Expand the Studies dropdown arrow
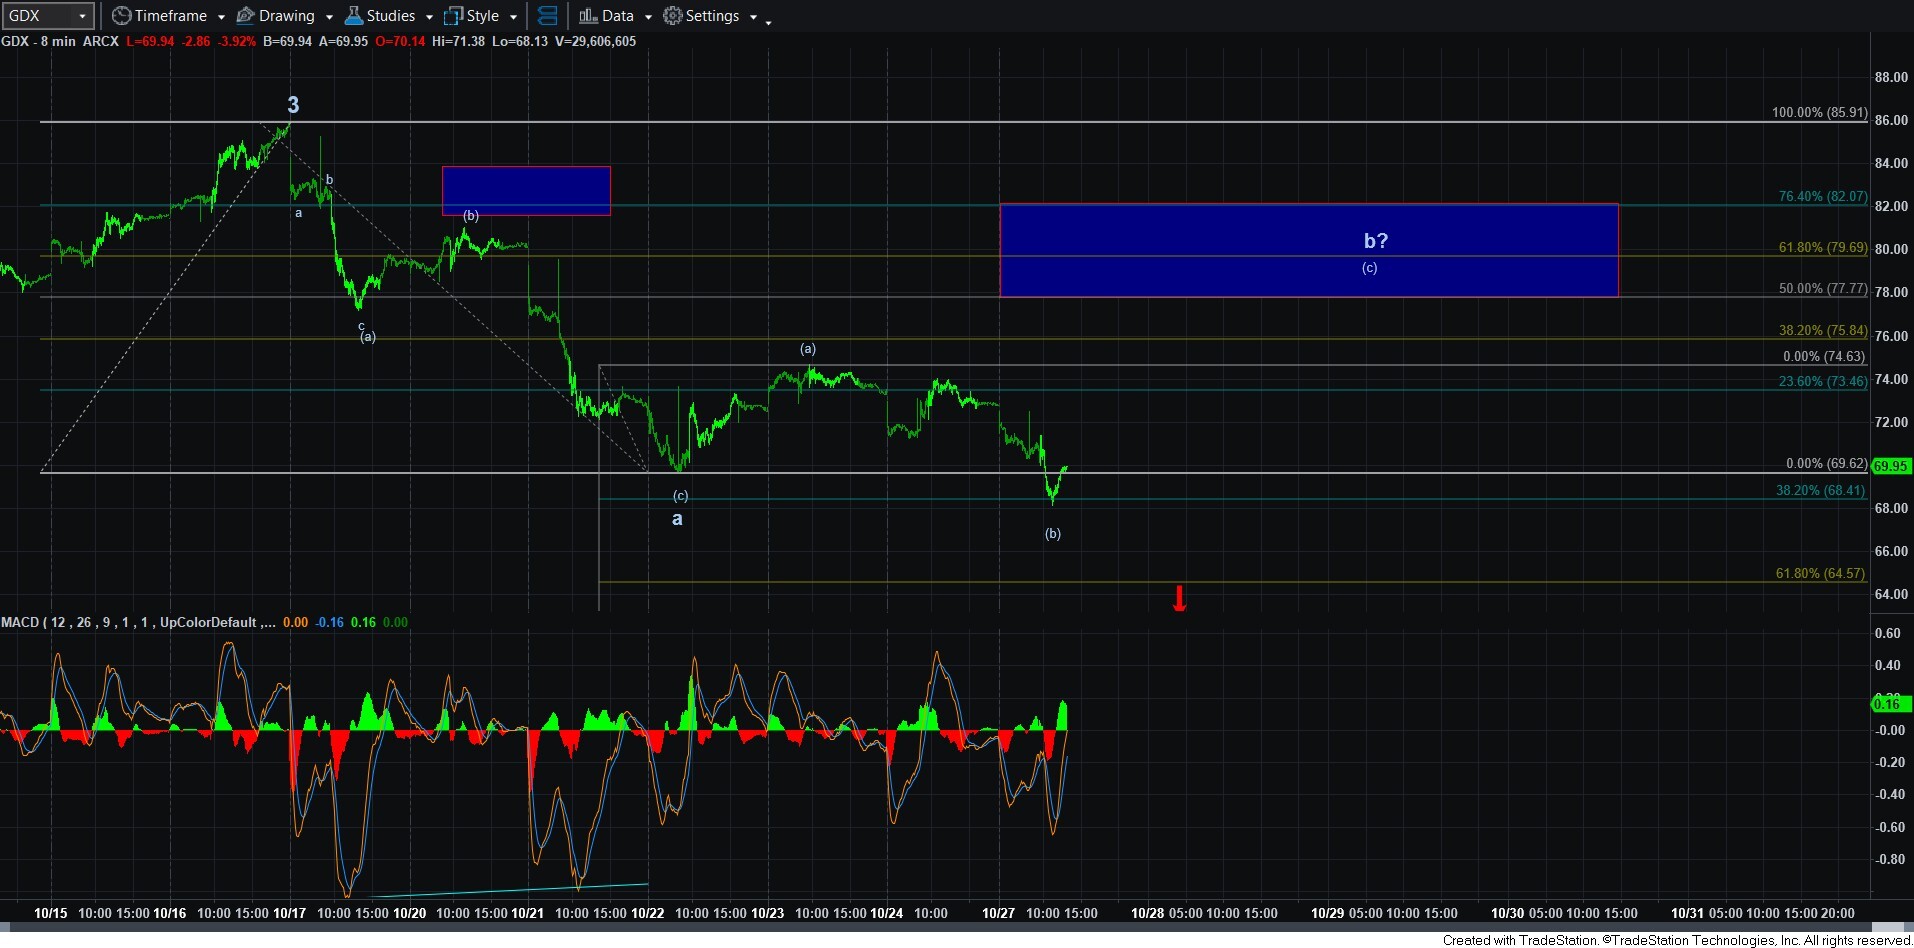 tap(429, 17)
